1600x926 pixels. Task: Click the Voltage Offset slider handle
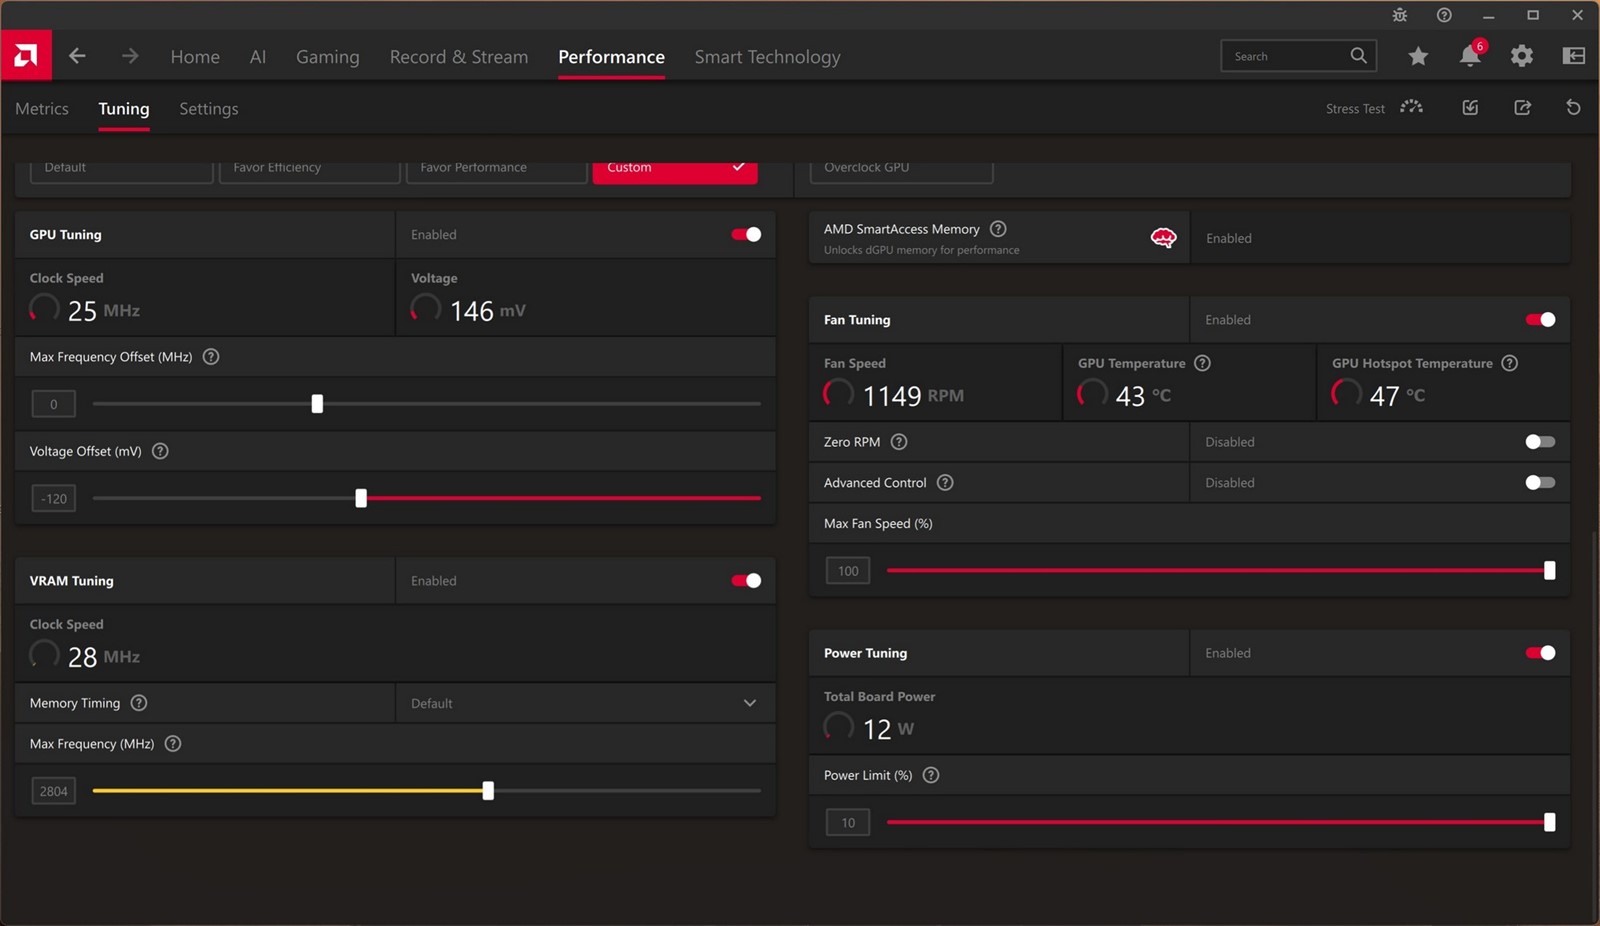pos(361,498)
